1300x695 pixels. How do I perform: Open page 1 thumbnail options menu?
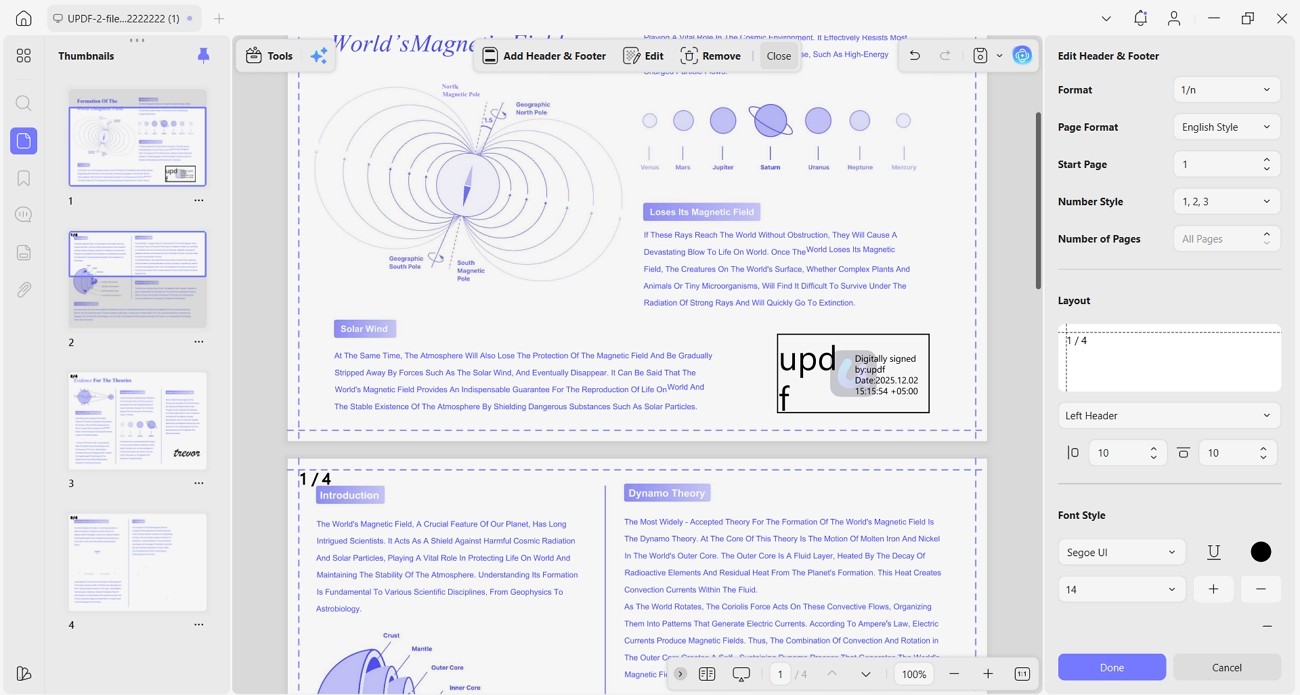[199, 200]
